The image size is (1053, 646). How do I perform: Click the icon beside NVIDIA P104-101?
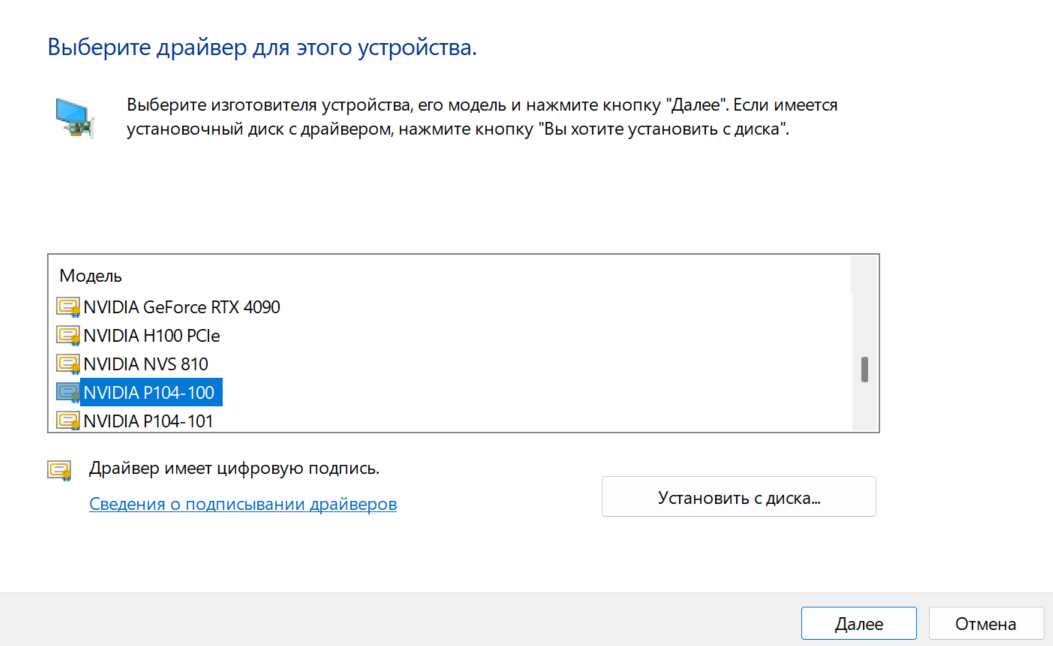tap(68, 420)
